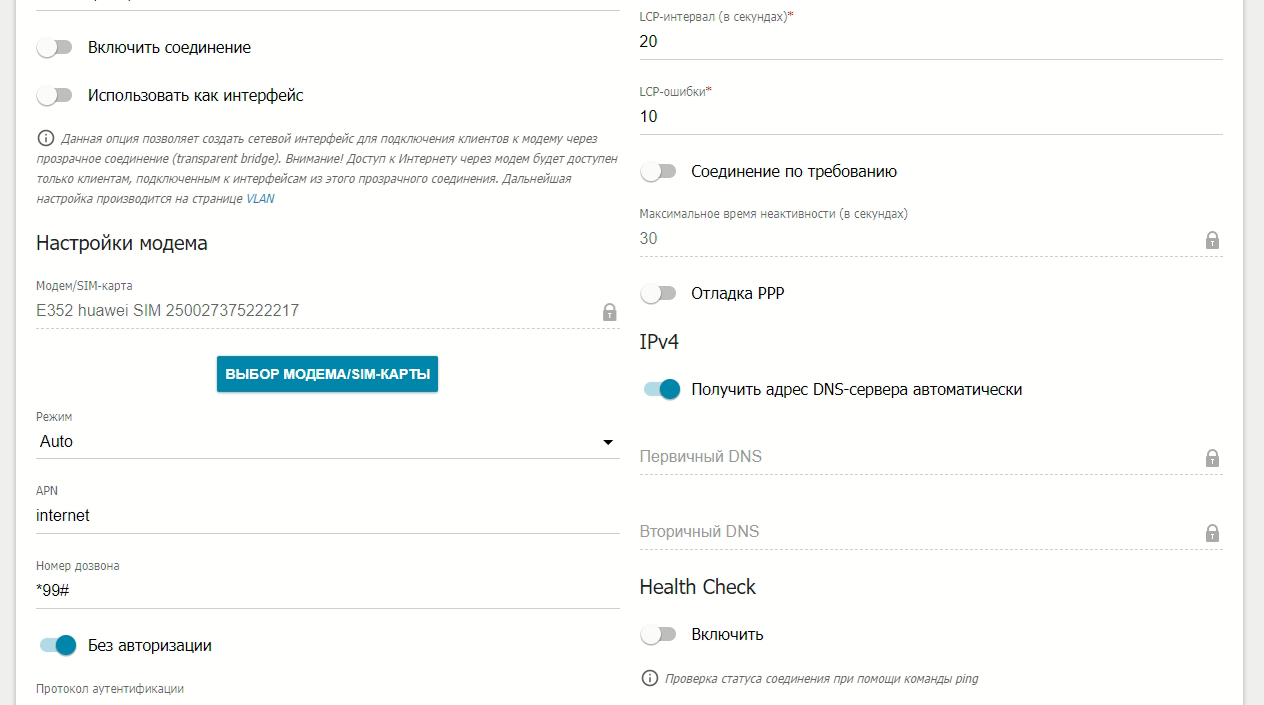1264x705 pixels.
Task: Click ВЫБОР МОДЕМА/SIM-КАРТЫ button
Action: 328,374
